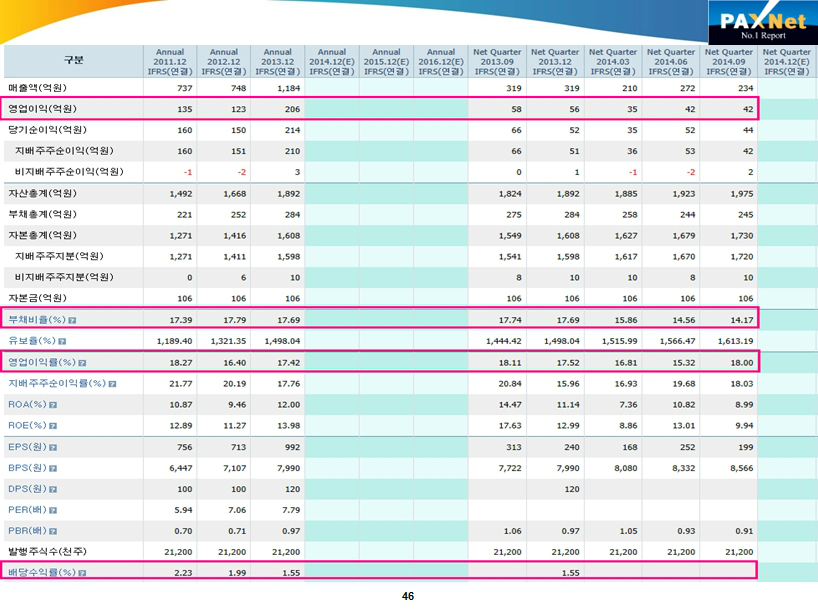Select the Annual 2013.12 column header

point(277,61)
